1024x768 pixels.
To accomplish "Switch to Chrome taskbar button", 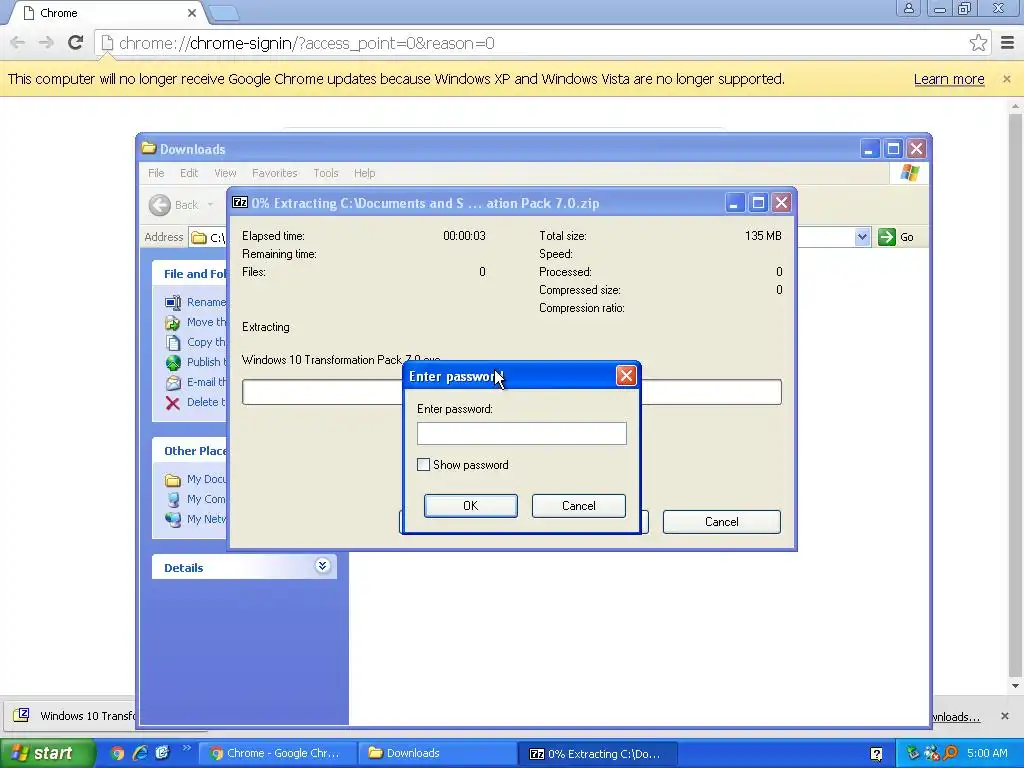I will pos(276,753).
